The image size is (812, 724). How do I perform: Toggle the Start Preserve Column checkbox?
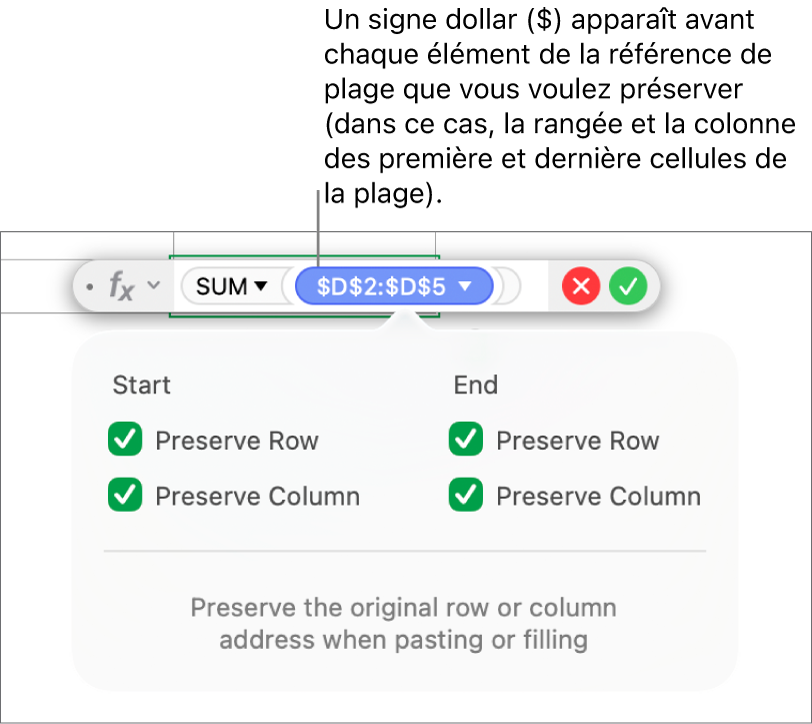126,495
